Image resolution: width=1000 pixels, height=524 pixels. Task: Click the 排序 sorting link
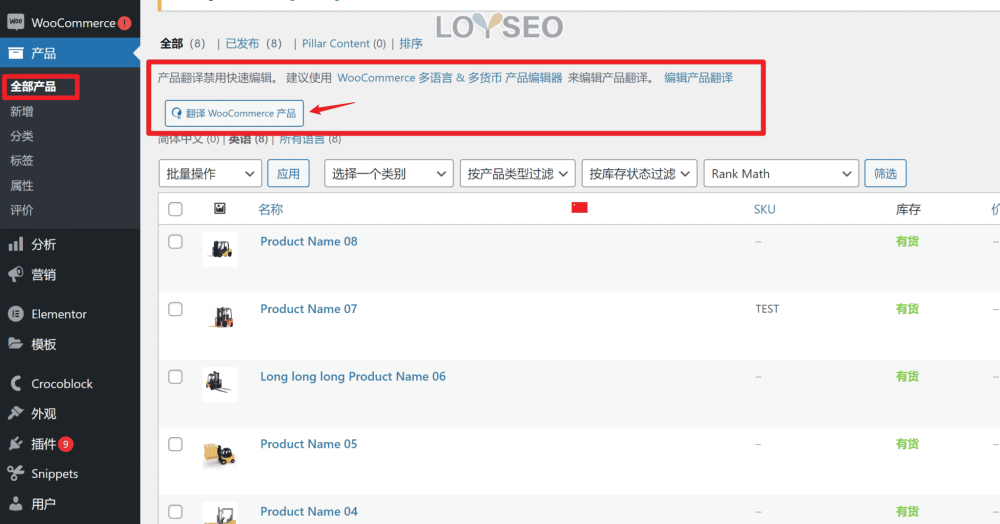pos(411,43)
